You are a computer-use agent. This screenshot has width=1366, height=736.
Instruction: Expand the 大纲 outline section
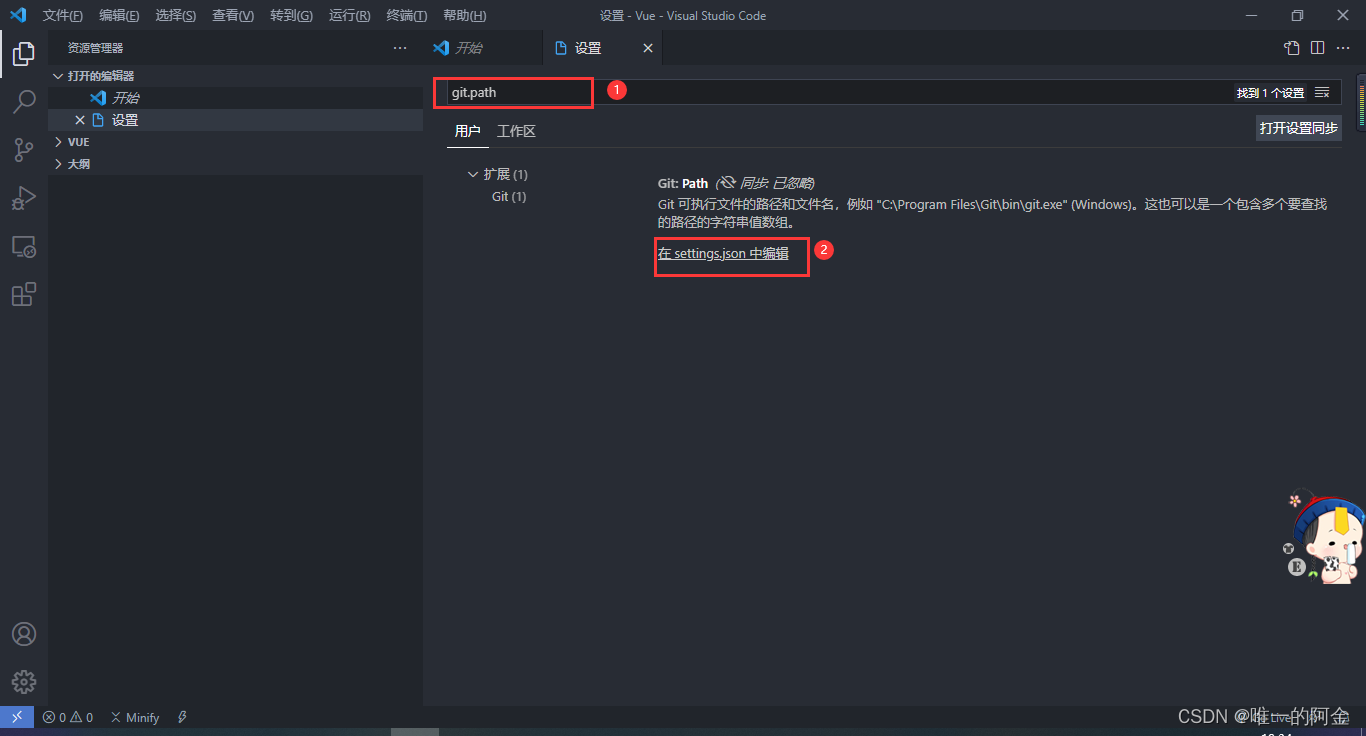coord(235,164)
